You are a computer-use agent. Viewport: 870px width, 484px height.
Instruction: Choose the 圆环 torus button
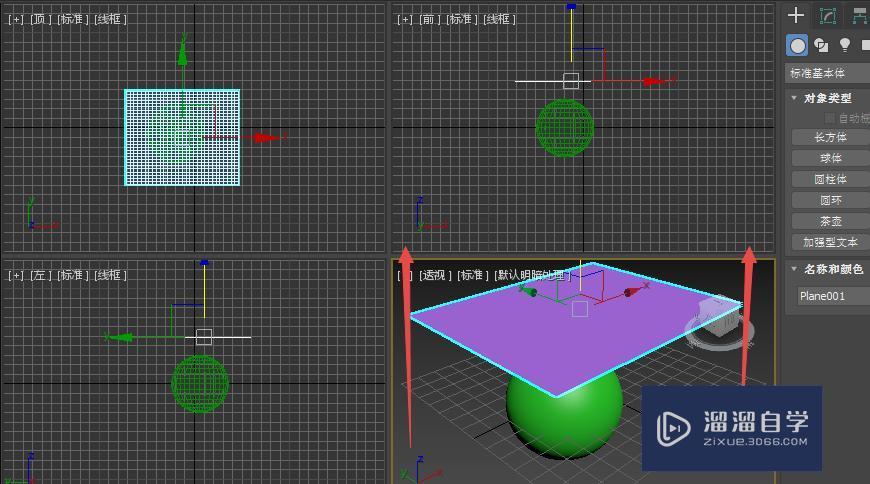click(x=831, y=200)
